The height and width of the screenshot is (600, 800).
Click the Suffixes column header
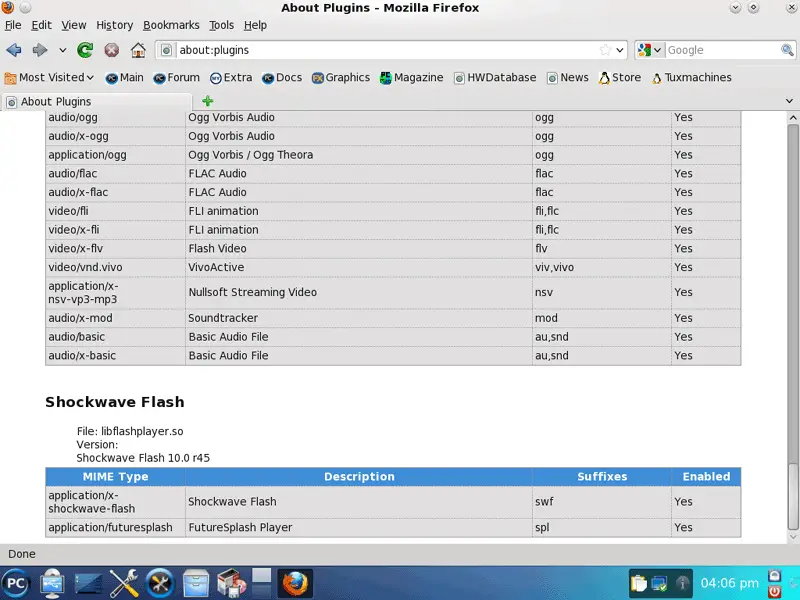point(602,477)
